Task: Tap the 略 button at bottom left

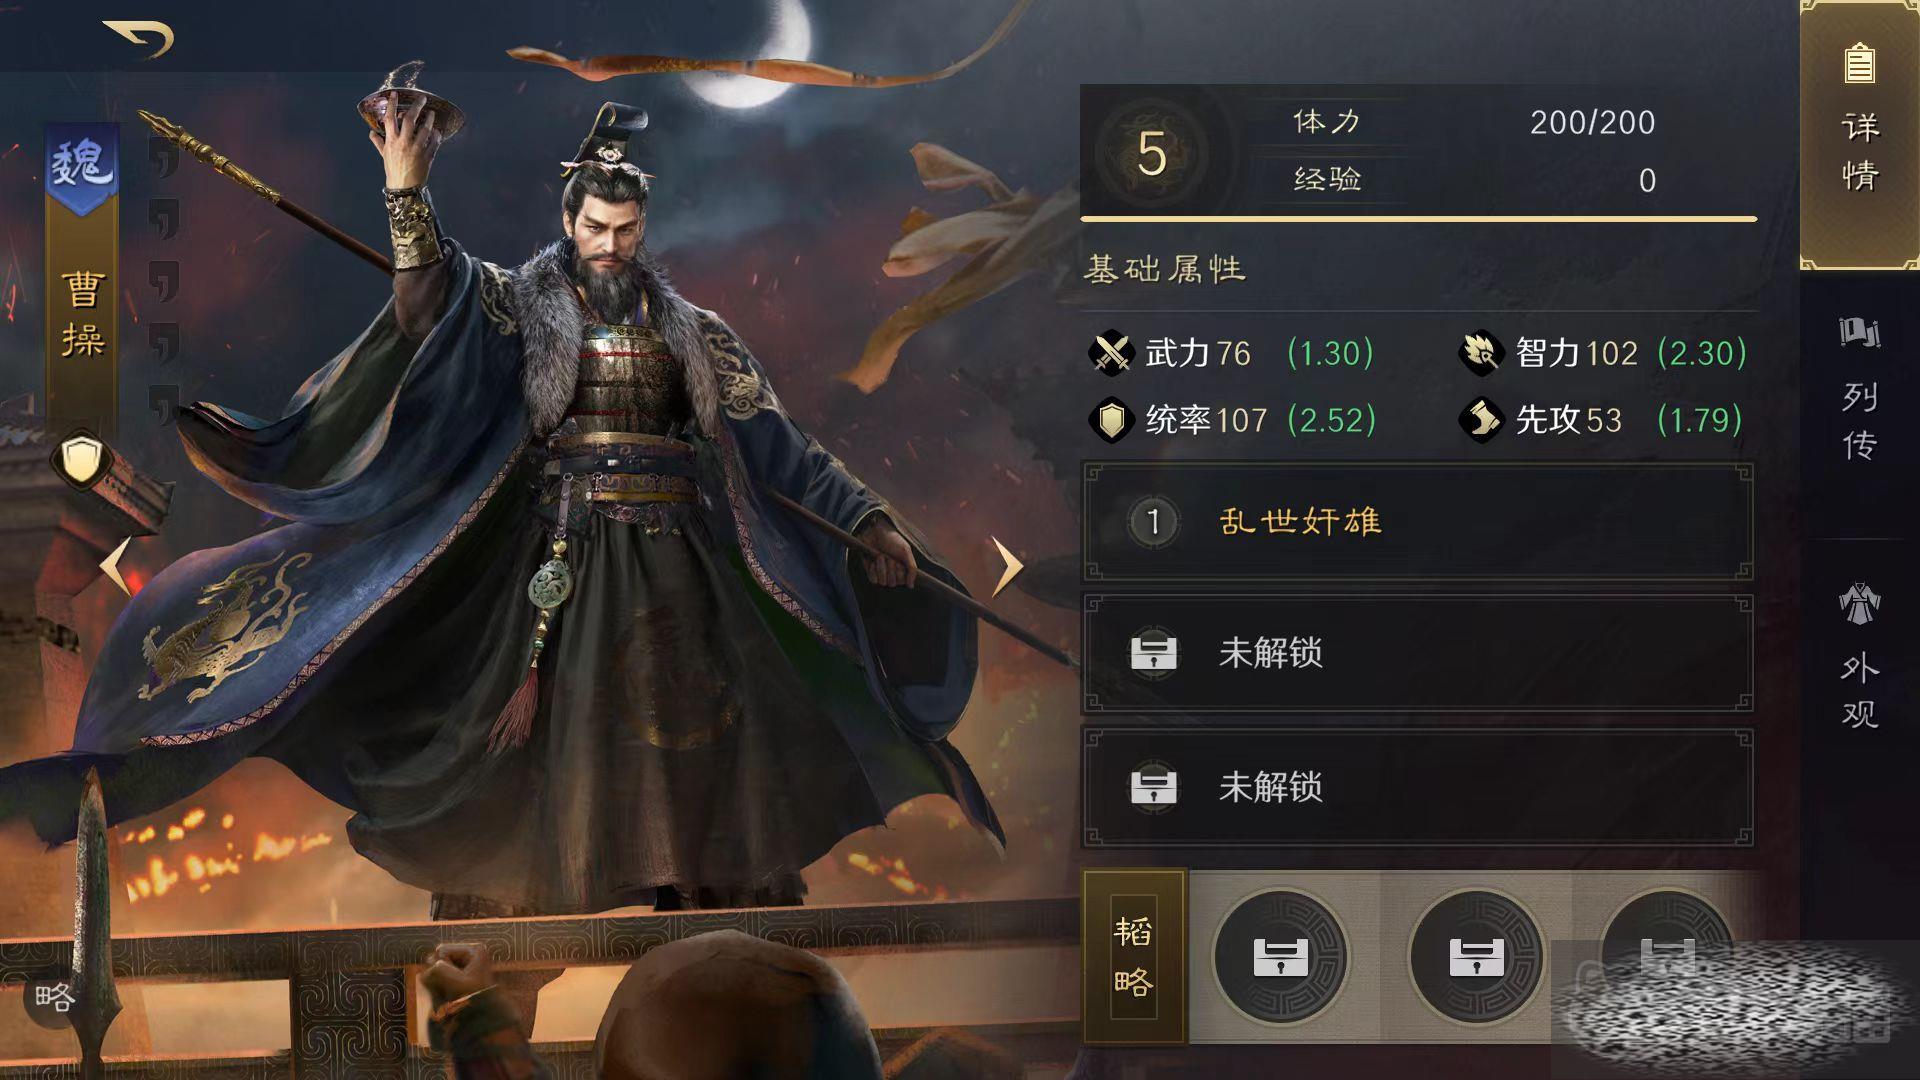Action: tap(54, 997)
